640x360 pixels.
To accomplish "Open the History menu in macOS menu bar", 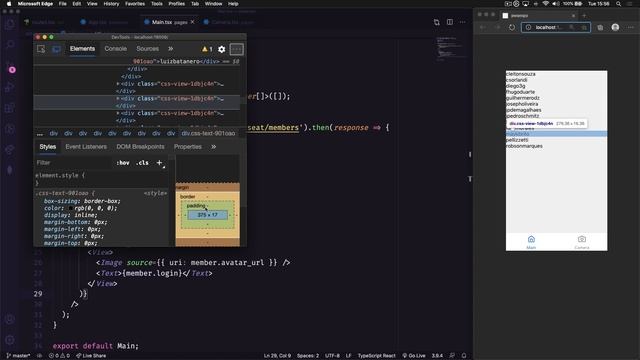I will coord(111,4).
